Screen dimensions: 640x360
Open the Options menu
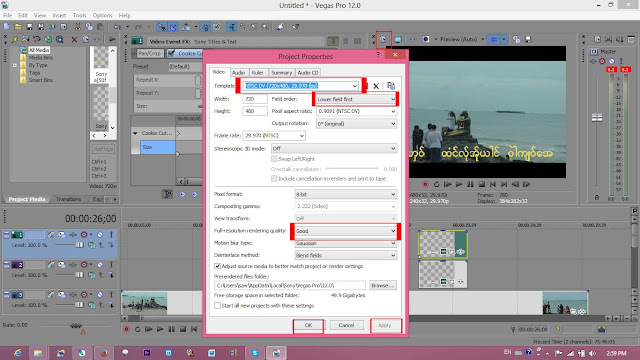point(102,15)
